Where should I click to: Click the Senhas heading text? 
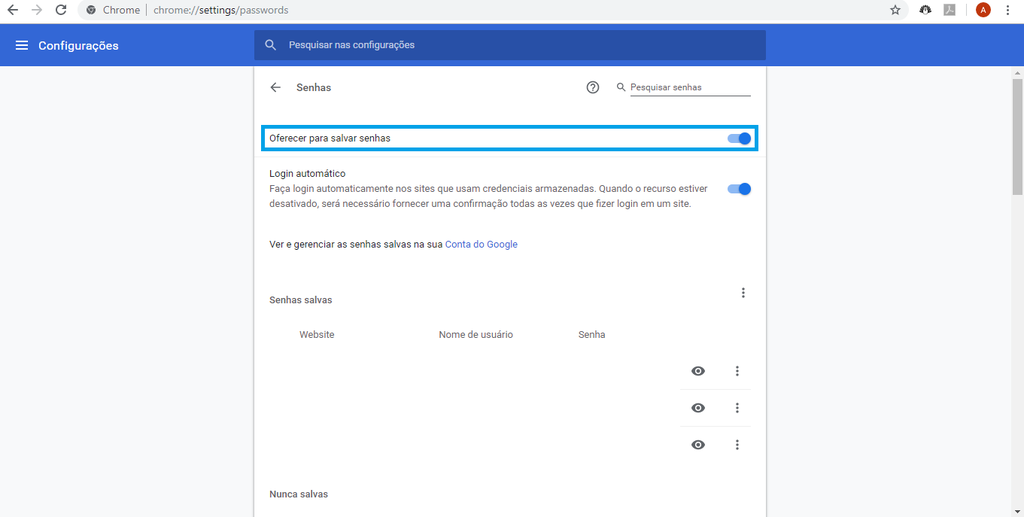[x=313, y=87]
